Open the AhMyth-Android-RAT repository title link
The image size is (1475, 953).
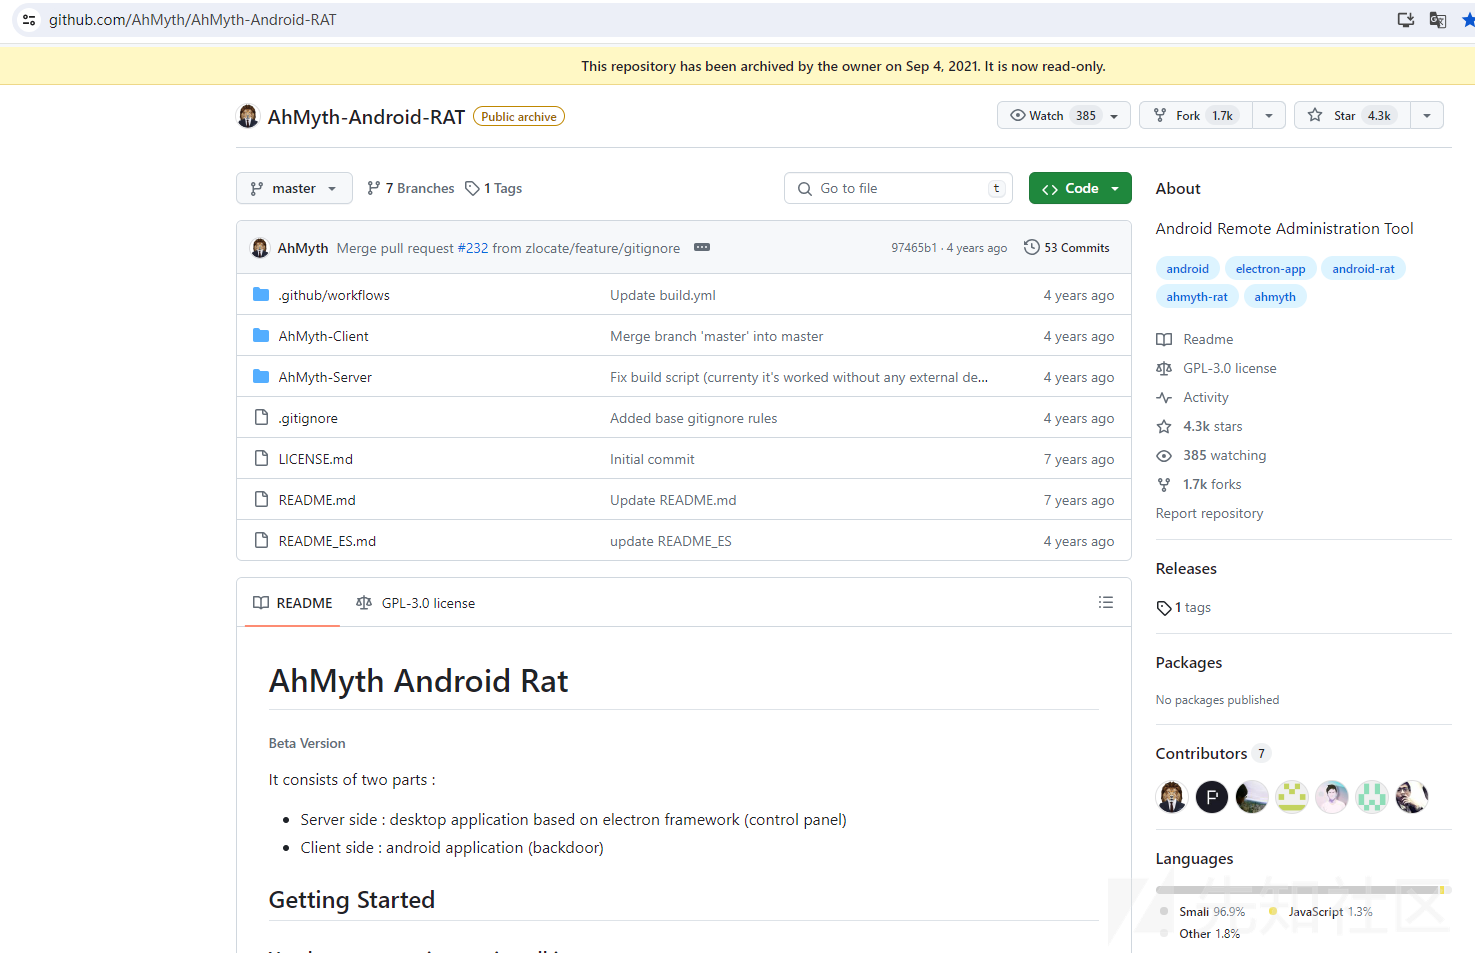[366, 117]
